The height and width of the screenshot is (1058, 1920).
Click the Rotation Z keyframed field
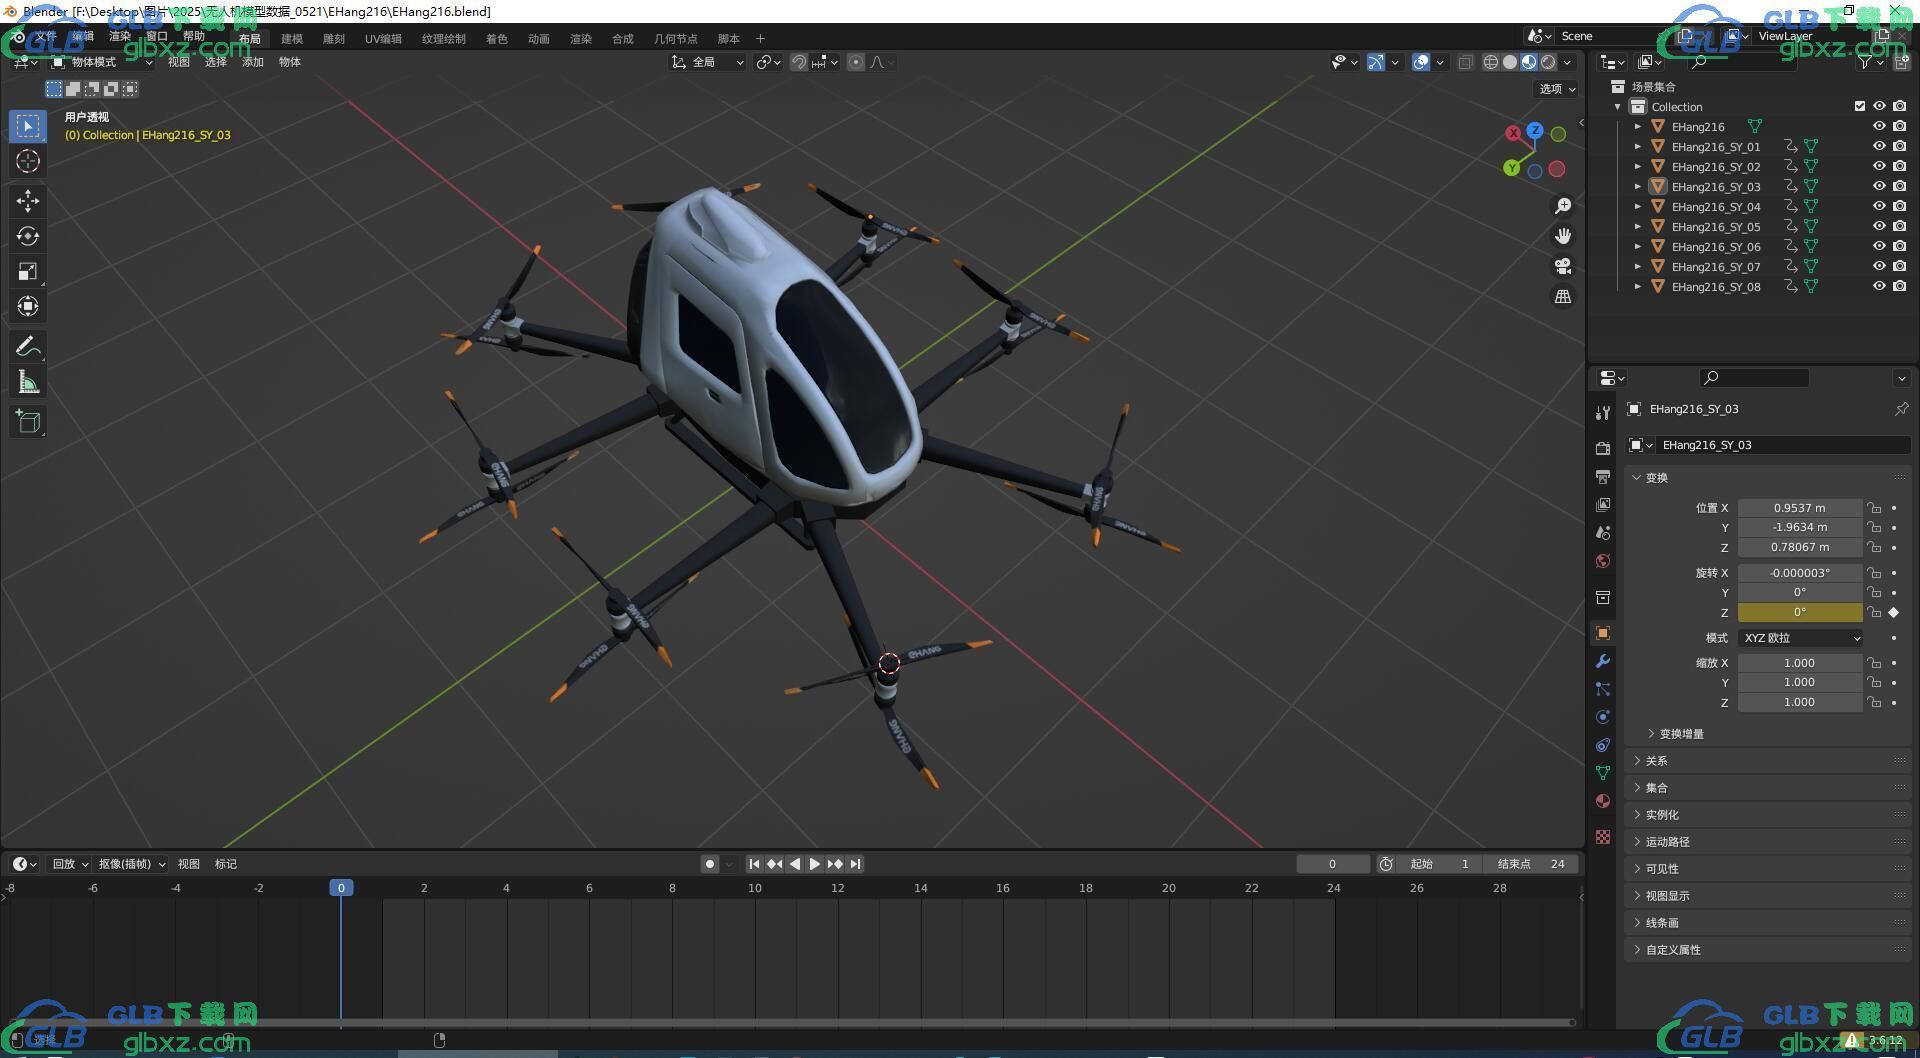(x=1800, y=612)
